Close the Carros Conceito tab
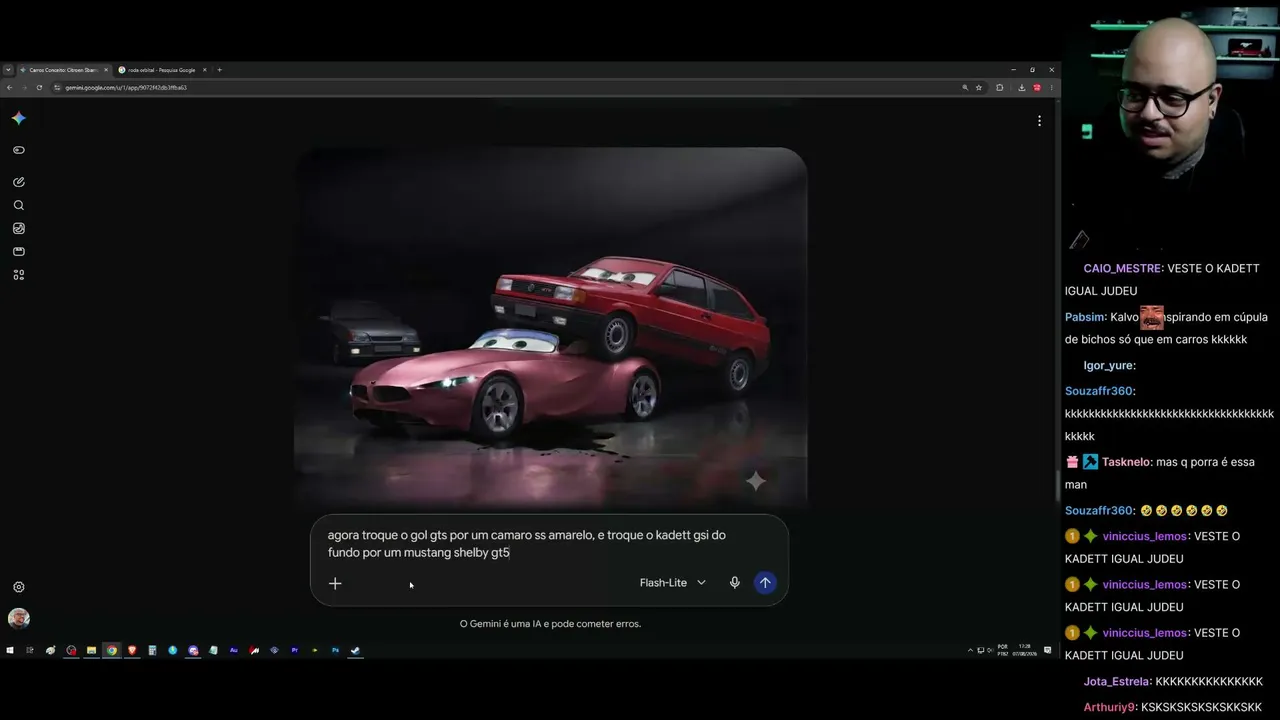Viewport: 1280px width, 720px height. 106,70
